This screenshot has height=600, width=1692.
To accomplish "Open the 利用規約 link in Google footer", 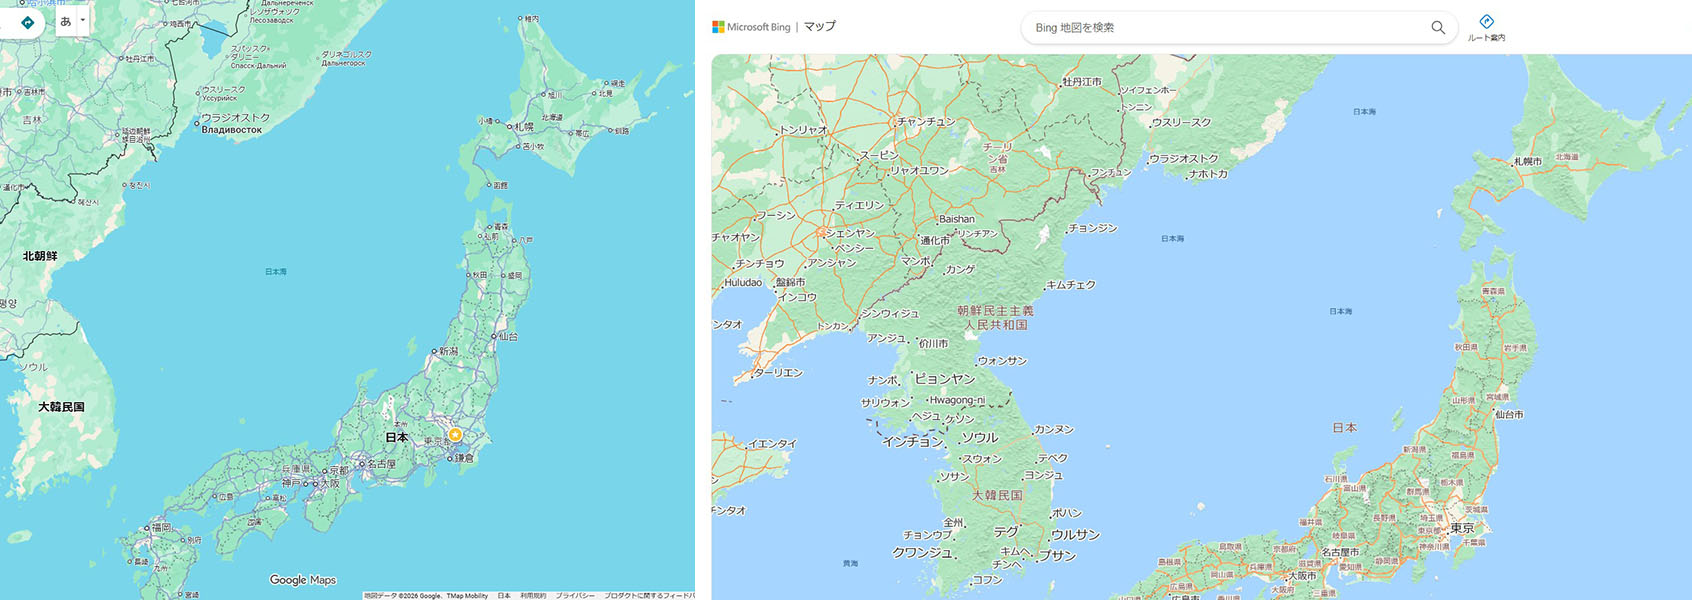I will click(x=532, y=595).
